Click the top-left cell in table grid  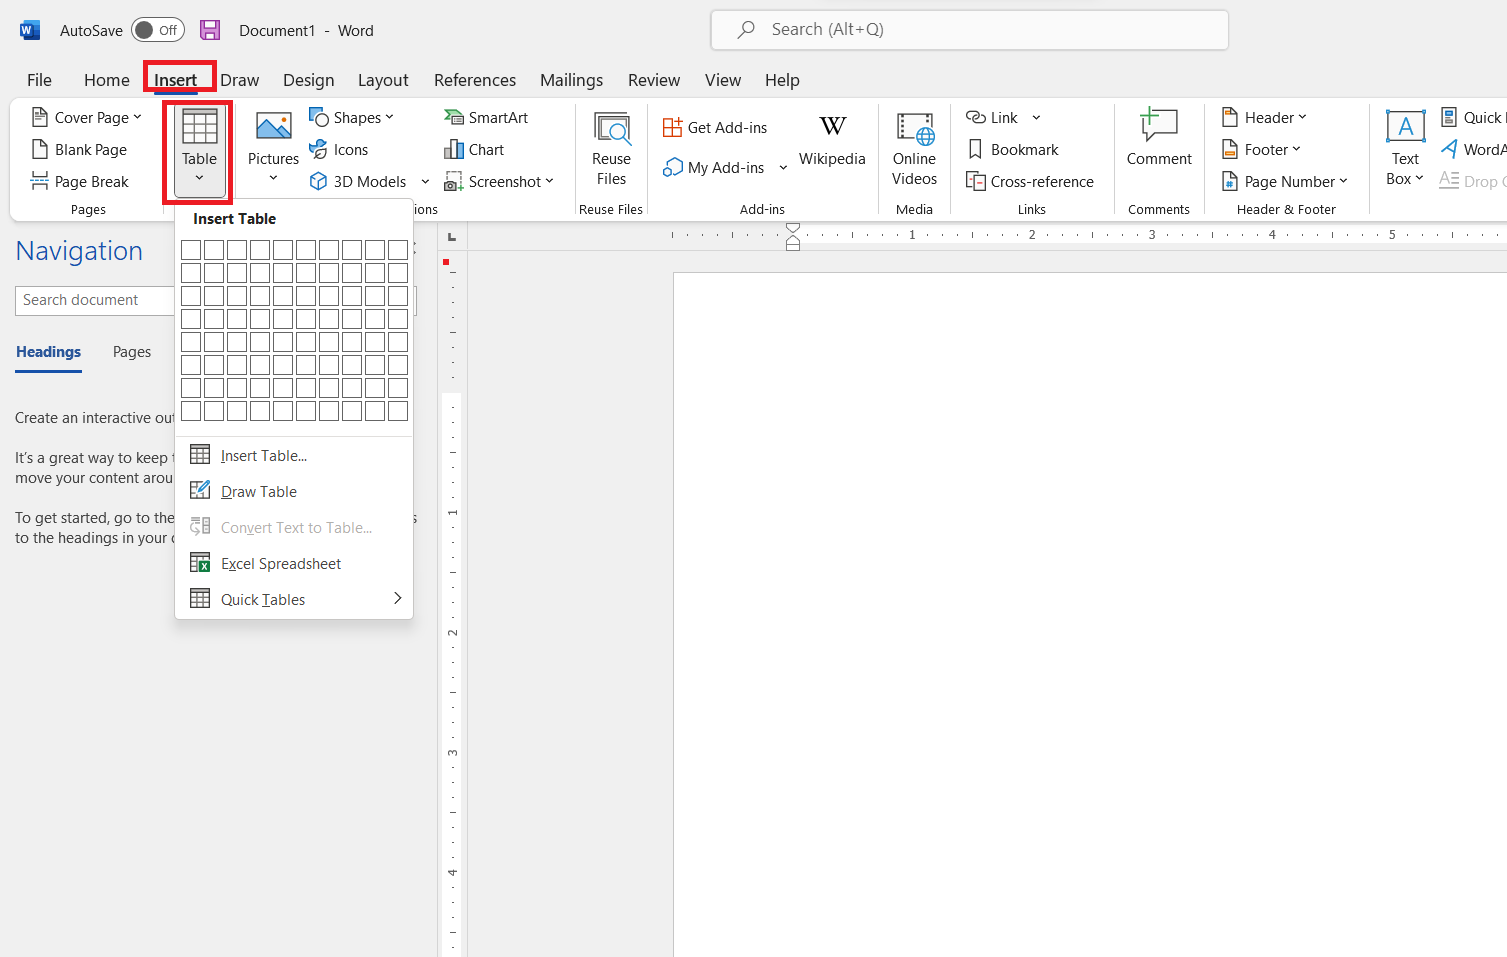[191, 250]
